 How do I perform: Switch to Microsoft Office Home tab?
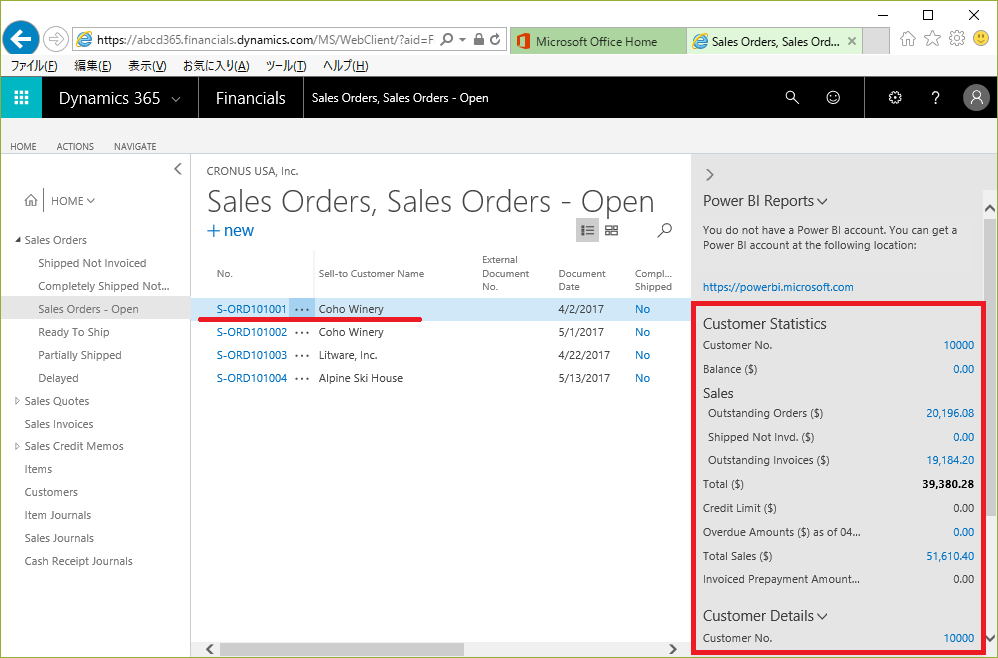point(598,41)
